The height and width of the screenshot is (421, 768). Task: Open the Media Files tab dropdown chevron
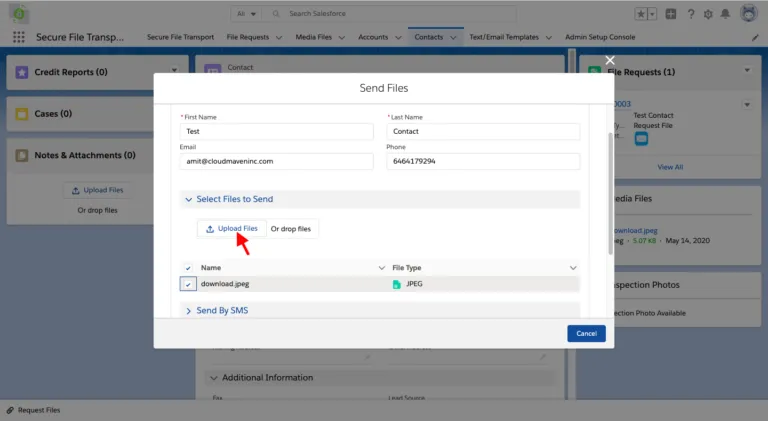[341, 37]
